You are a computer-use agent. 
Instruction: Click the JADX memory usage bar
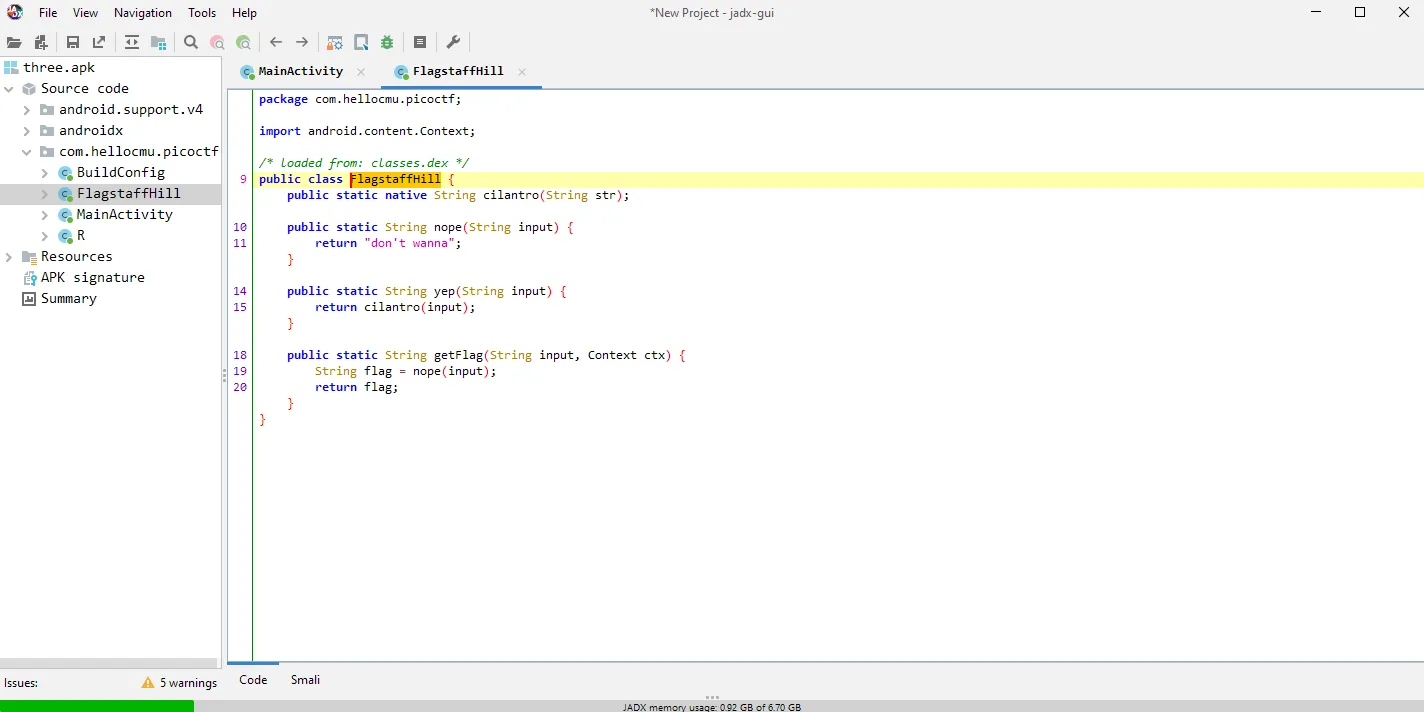click(x=712, y=707)
